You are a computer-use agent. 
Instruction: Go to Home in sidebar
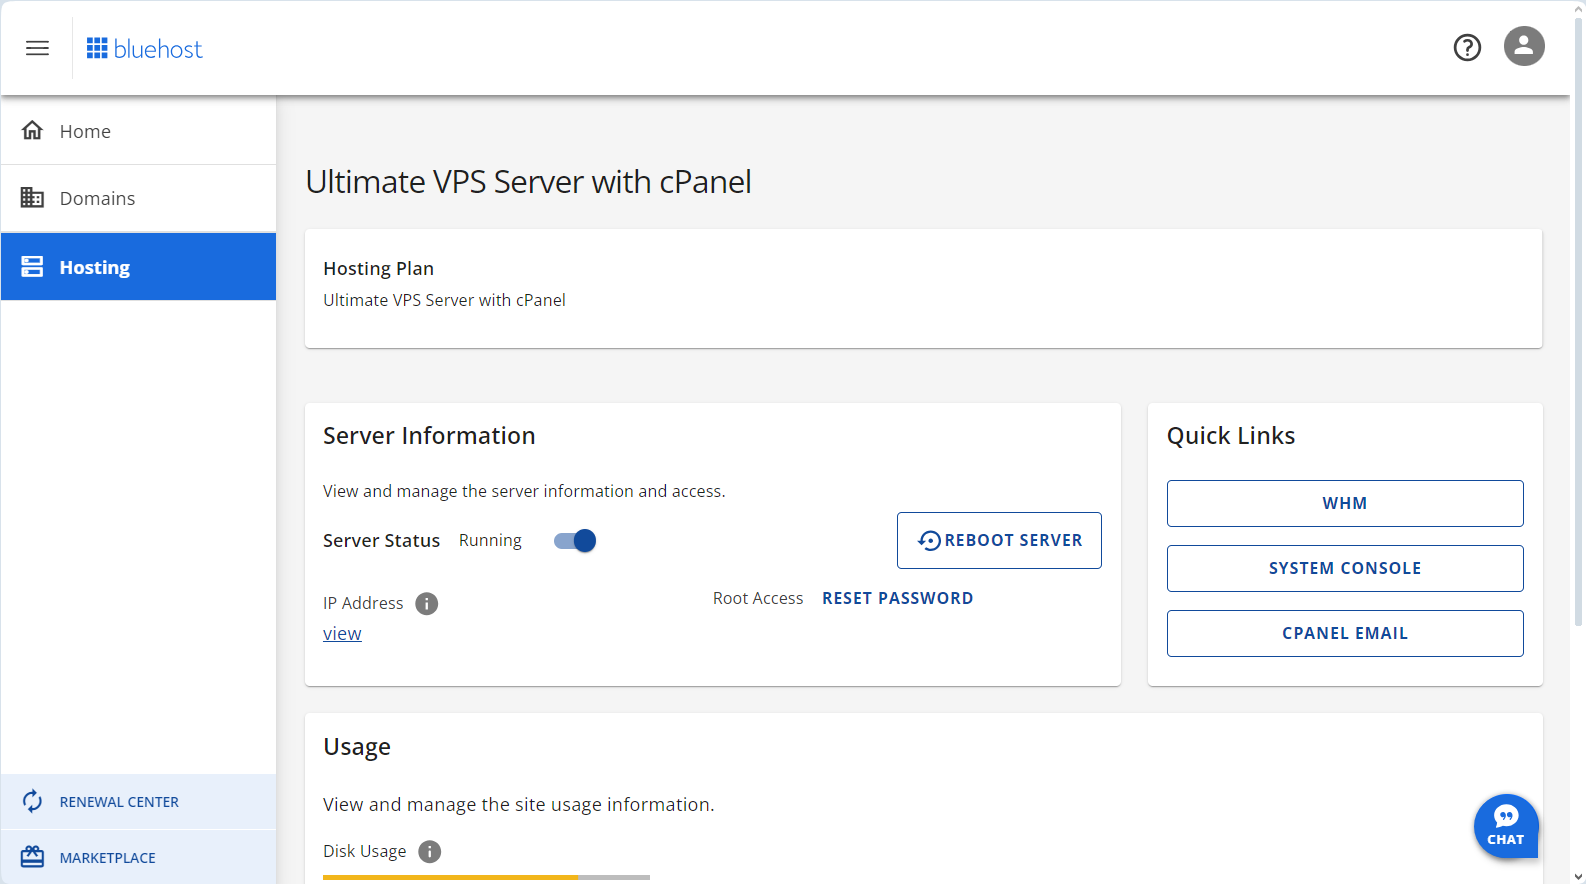coord(138,131)
